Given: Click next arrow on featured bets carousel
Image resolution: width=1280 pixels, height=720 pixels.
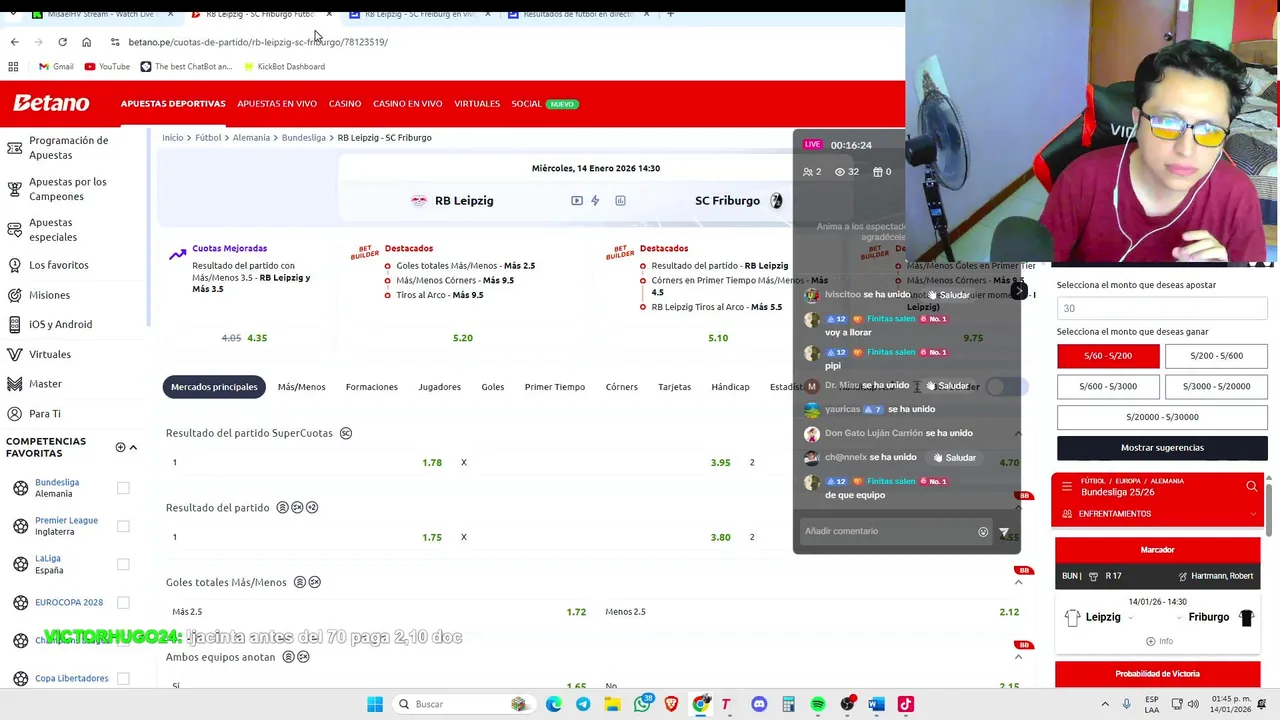Looking at the screenshot, I should point(1018,292).
